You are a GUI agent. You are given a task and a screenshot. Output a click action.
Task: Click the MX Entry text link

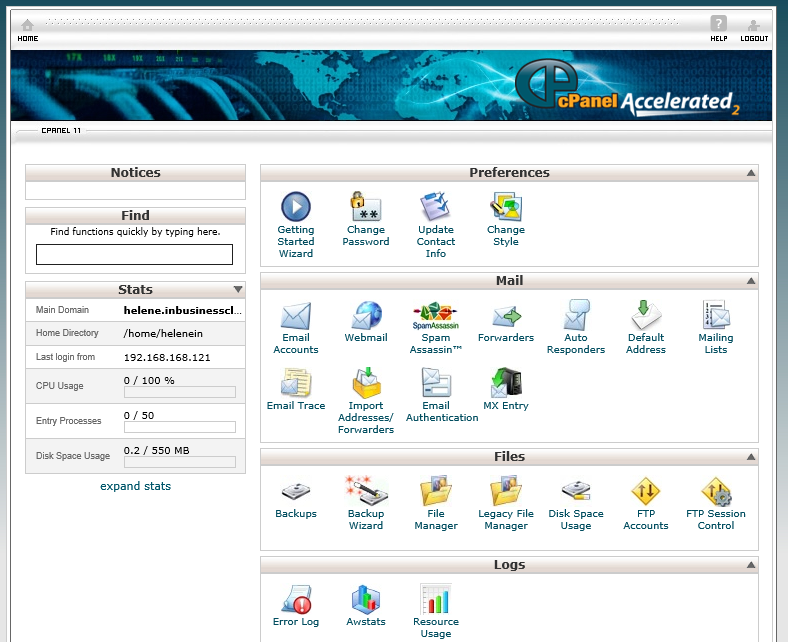pyautogui.click(x=506, y=405)
